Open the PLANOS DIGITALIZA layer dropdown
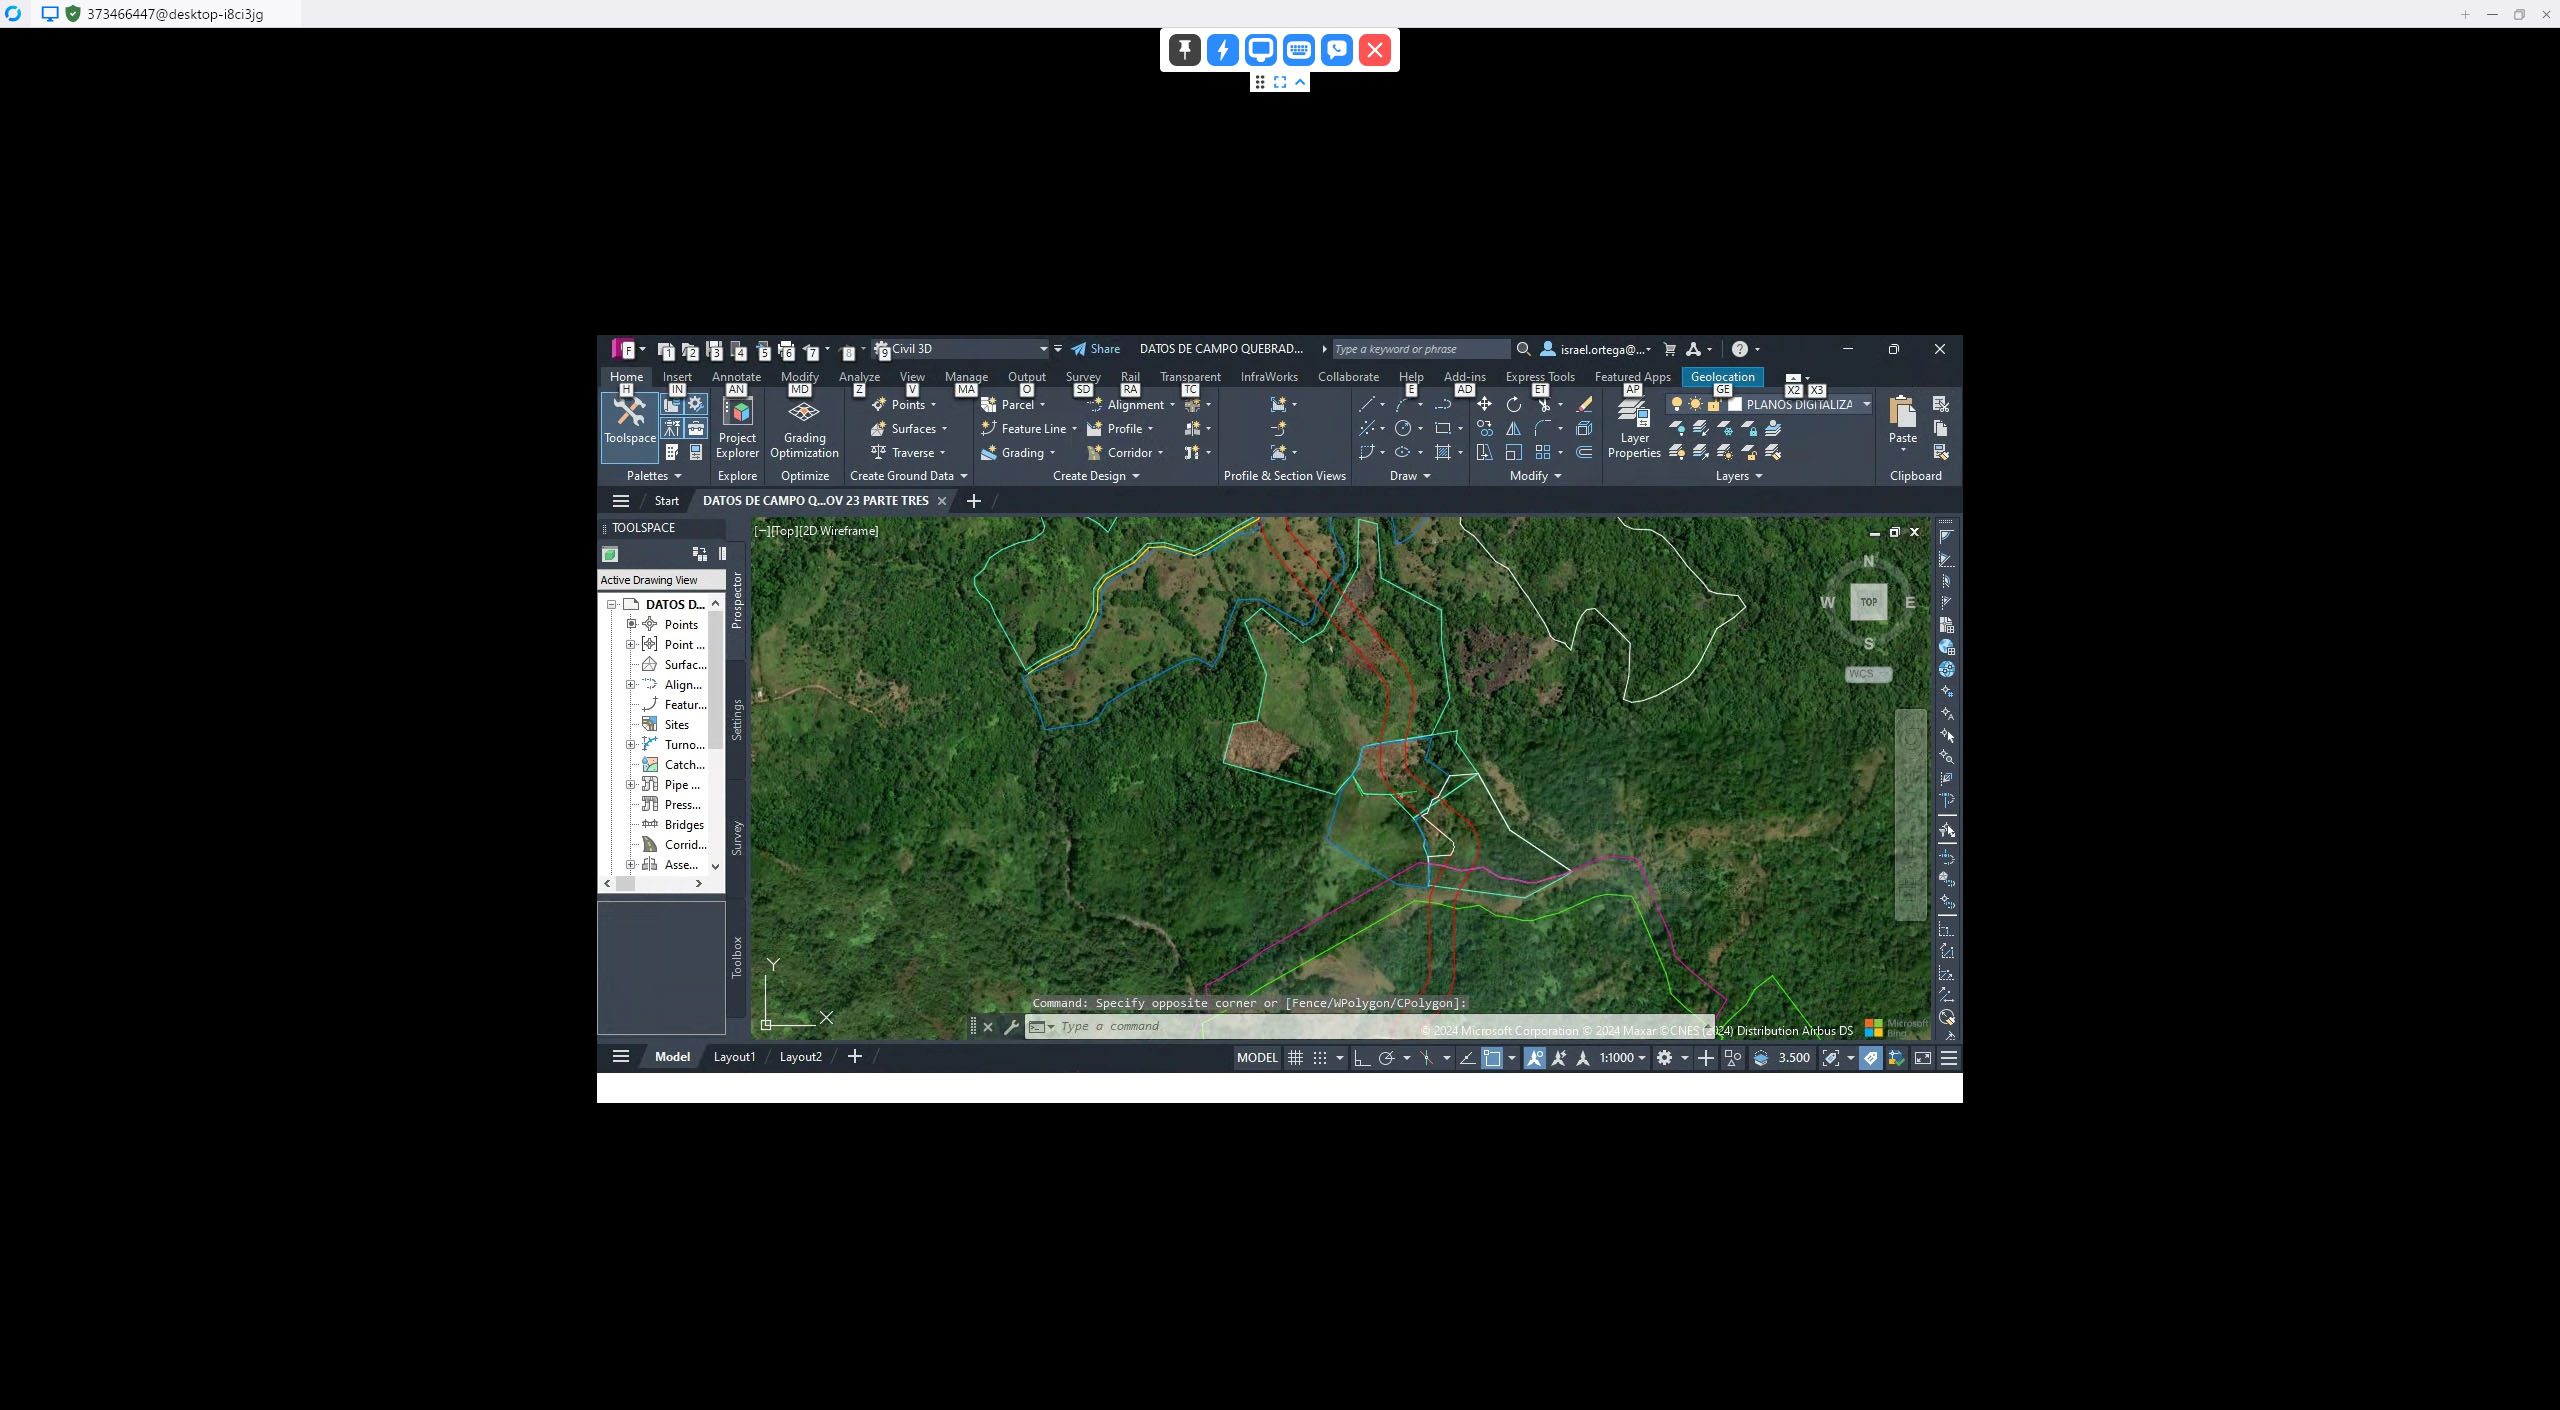Viewport: 2560px width, 1410px height. click(1866, 404)
